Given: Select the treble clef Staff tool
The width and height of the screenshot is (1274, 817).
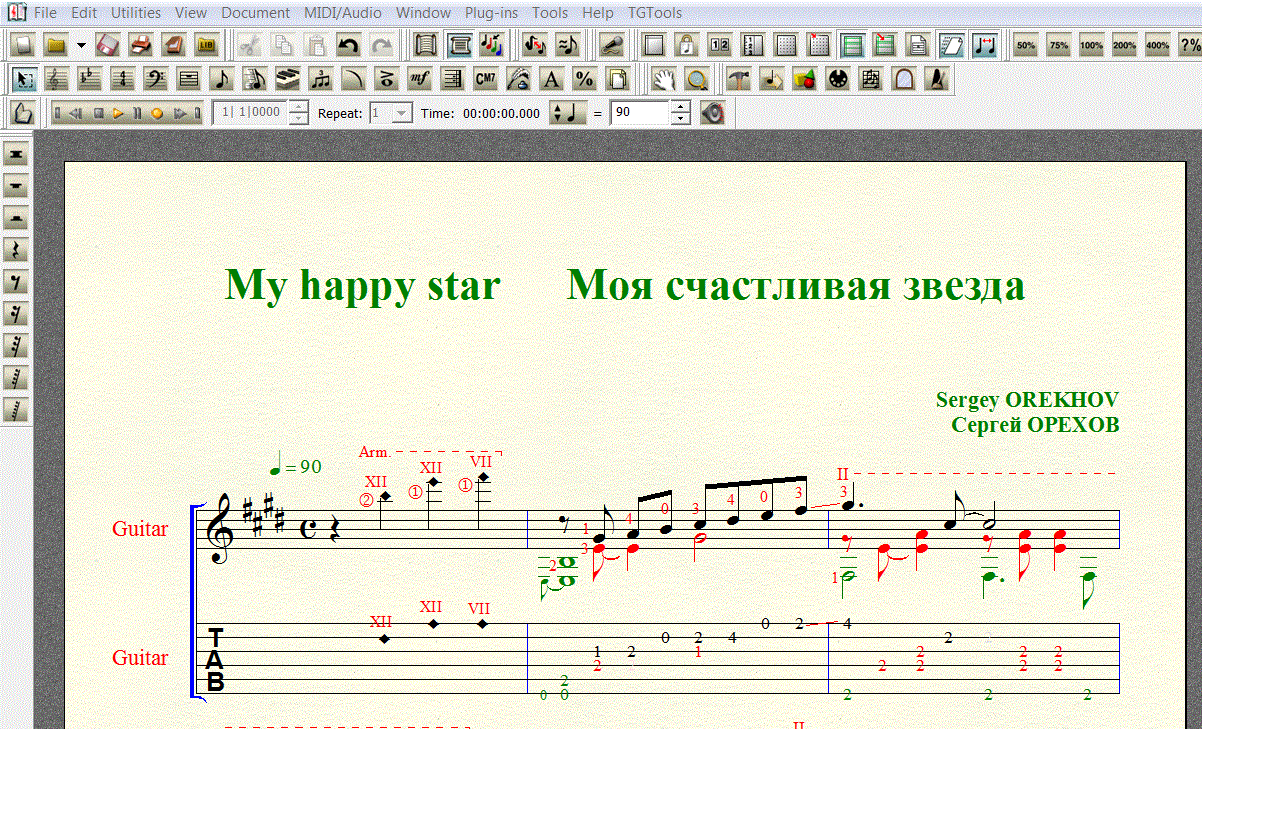Looking at the screenshot, I should click(58, 79).
